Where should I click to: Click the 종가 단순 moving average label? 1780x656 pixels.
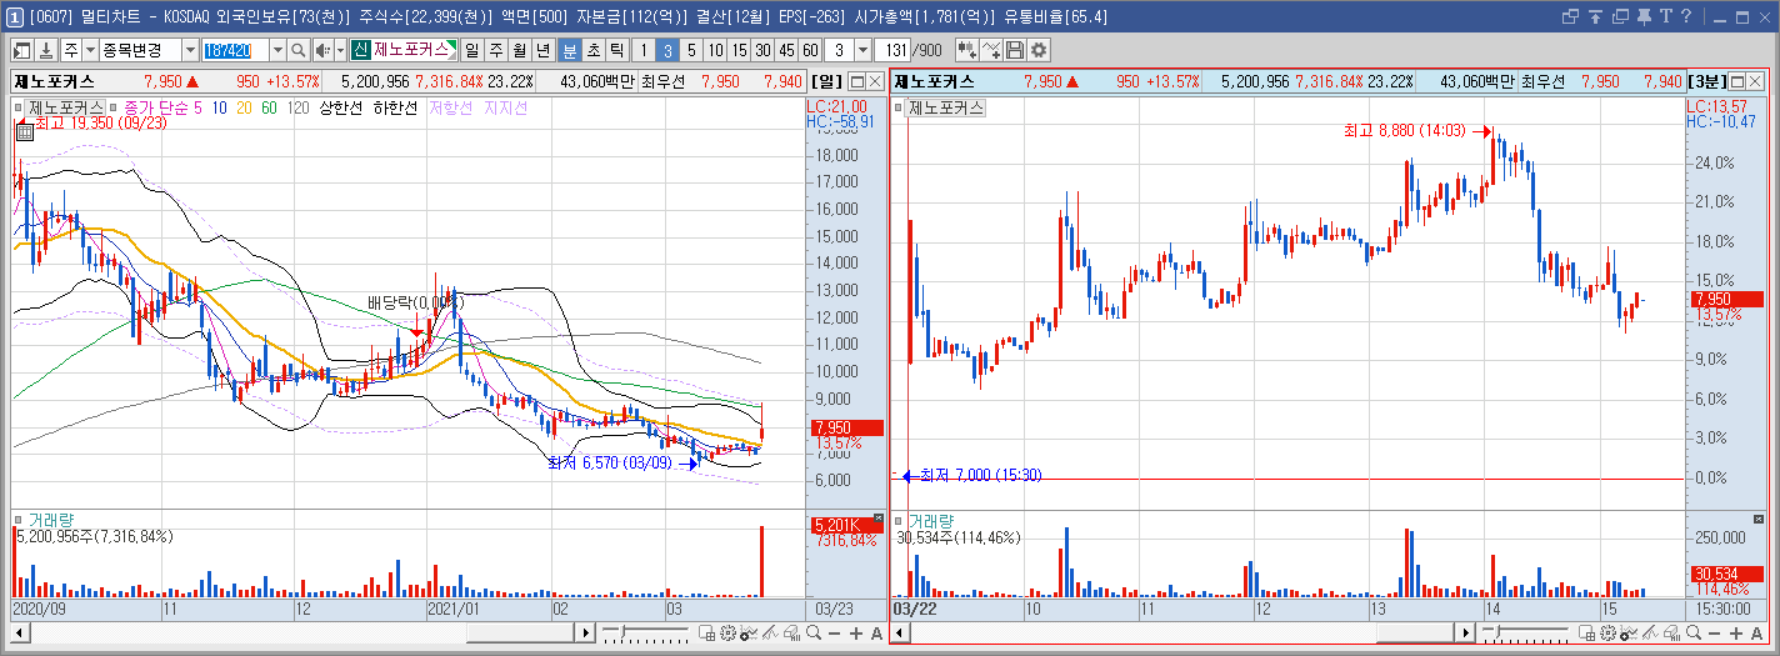tap(156, 107)
